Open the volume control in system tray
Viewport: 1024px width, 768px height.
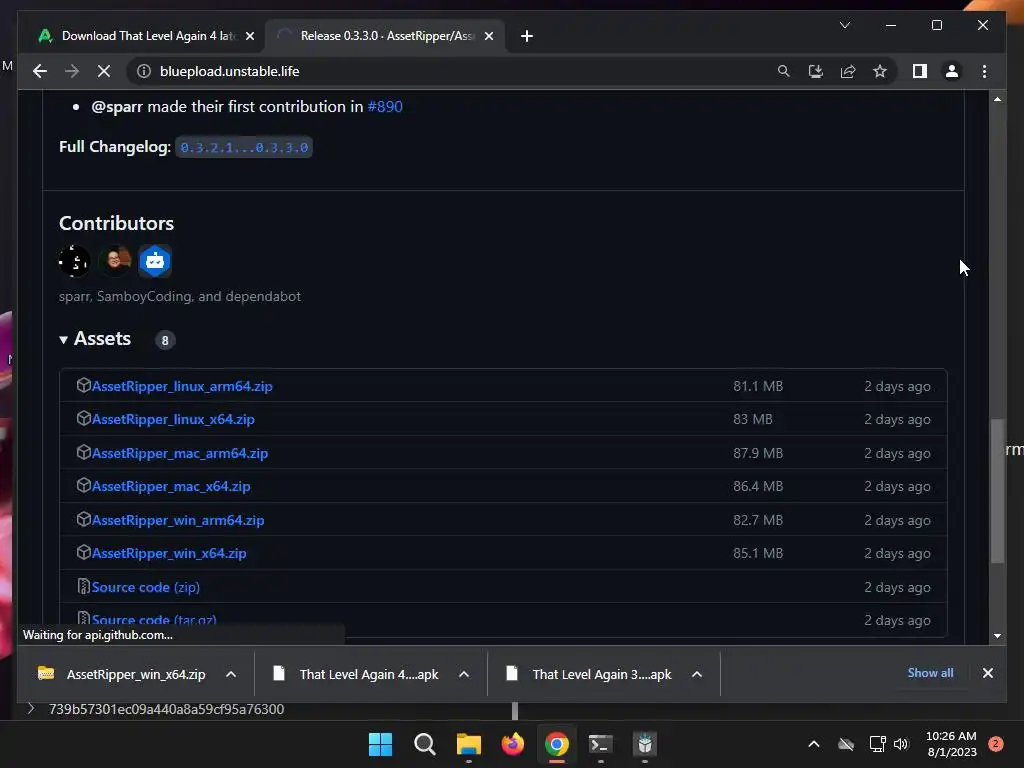[x=901, y=744]
